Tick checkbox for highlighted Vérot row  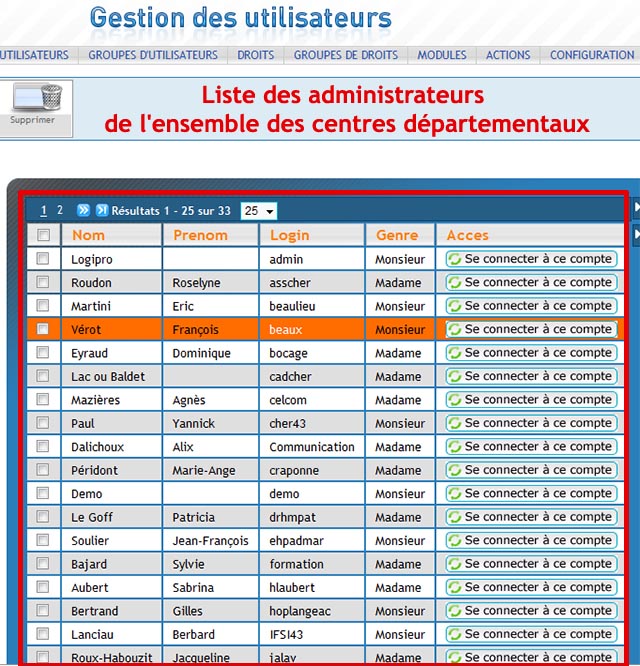[42, 328]
